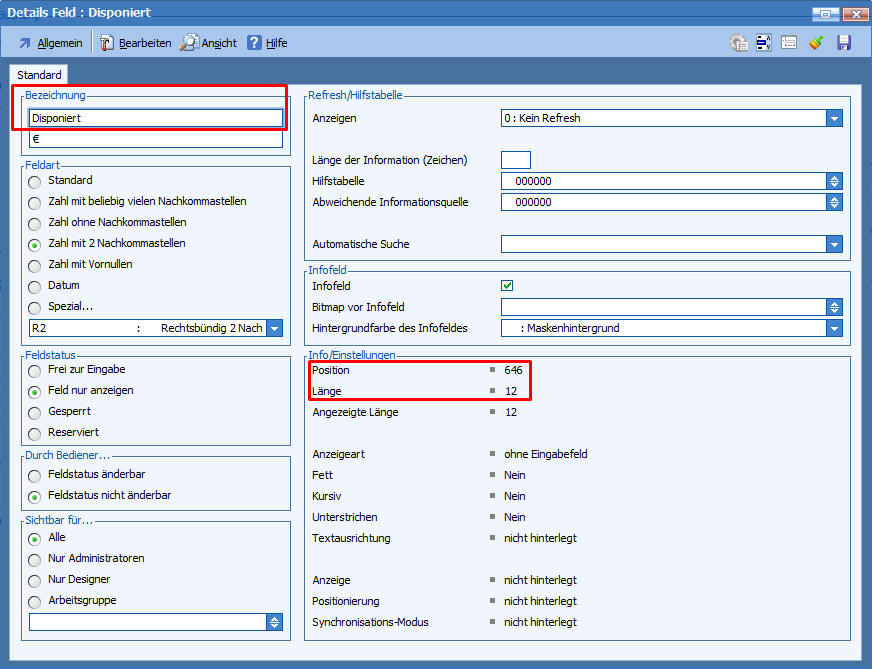Screen dimensions: 872x669
Task: Open the Hilfe menu
Action: tap(267, 43)
